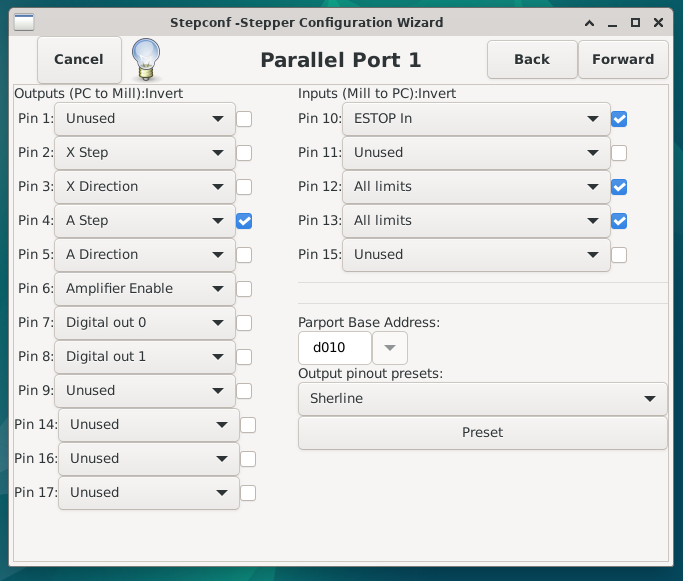Toggle the invert checkbox for Pin 4
Screen dimensions: 683x581
click(x=244, y=221)
